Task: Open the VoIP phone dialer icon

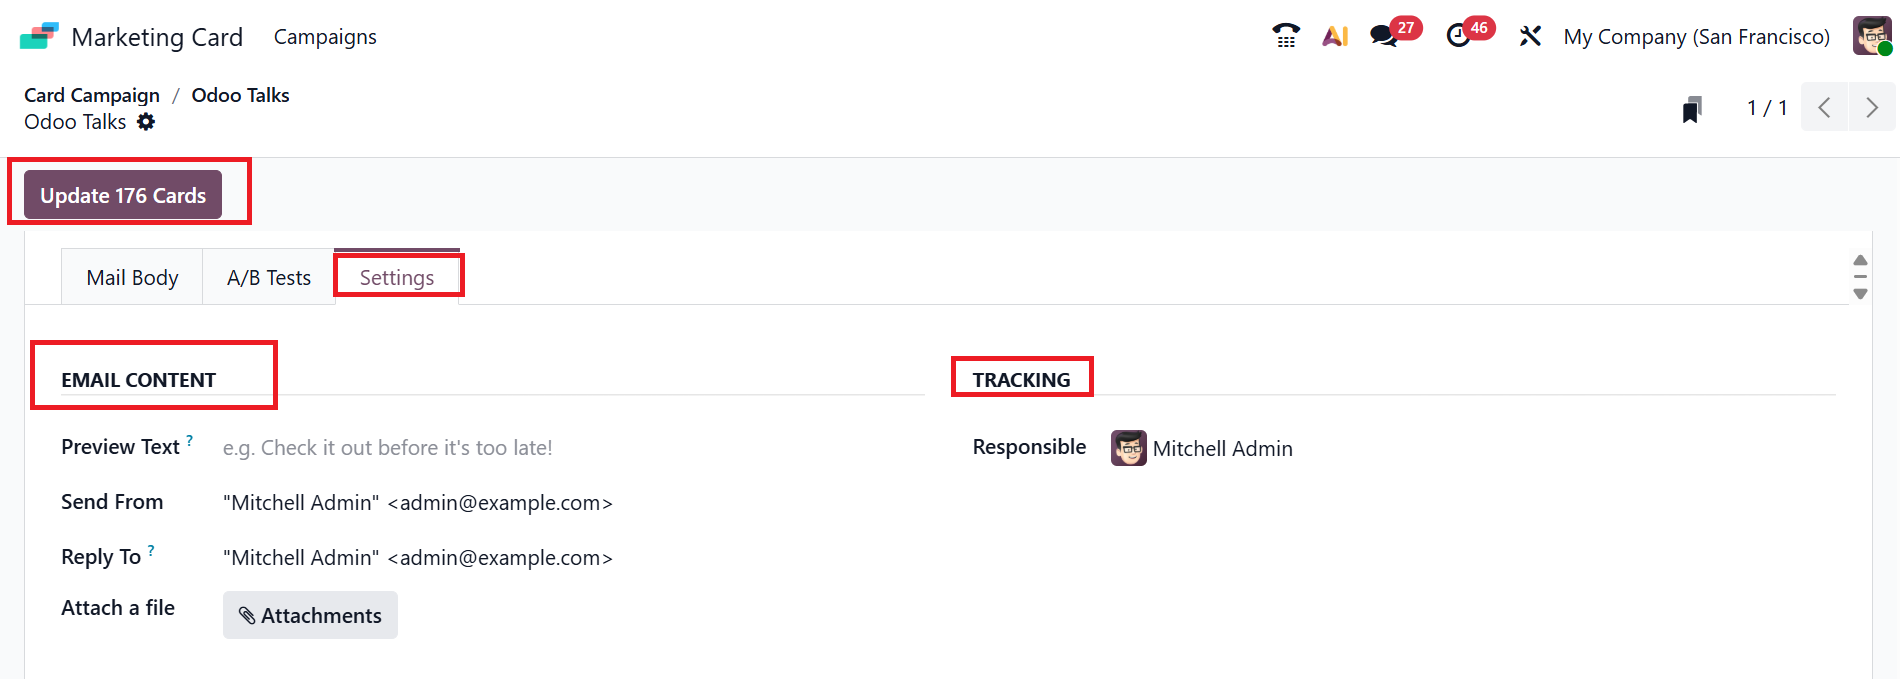Action: (1286, 37)
